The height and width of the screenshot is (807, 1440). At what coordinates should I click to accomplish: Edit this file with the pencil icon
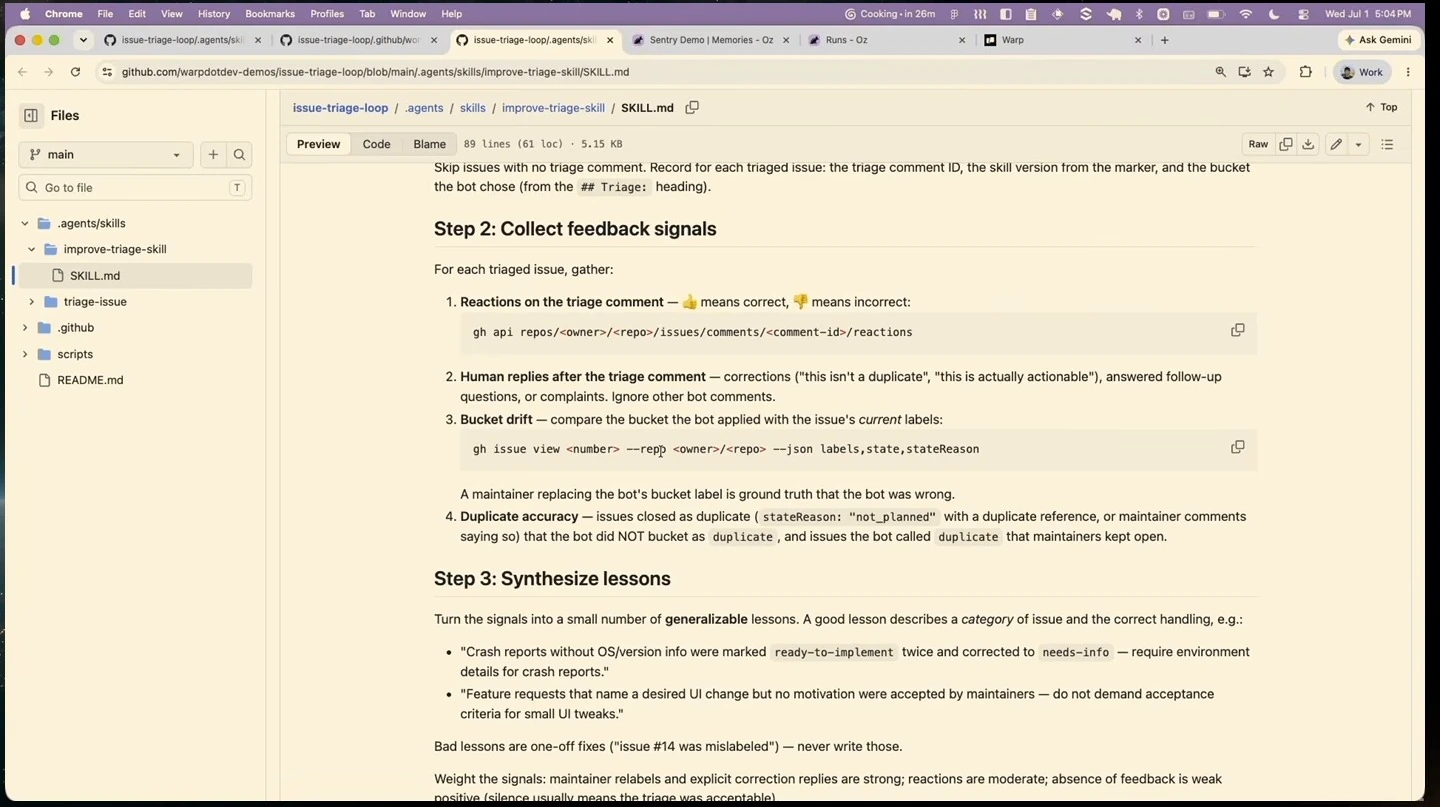pos(1336,144)
